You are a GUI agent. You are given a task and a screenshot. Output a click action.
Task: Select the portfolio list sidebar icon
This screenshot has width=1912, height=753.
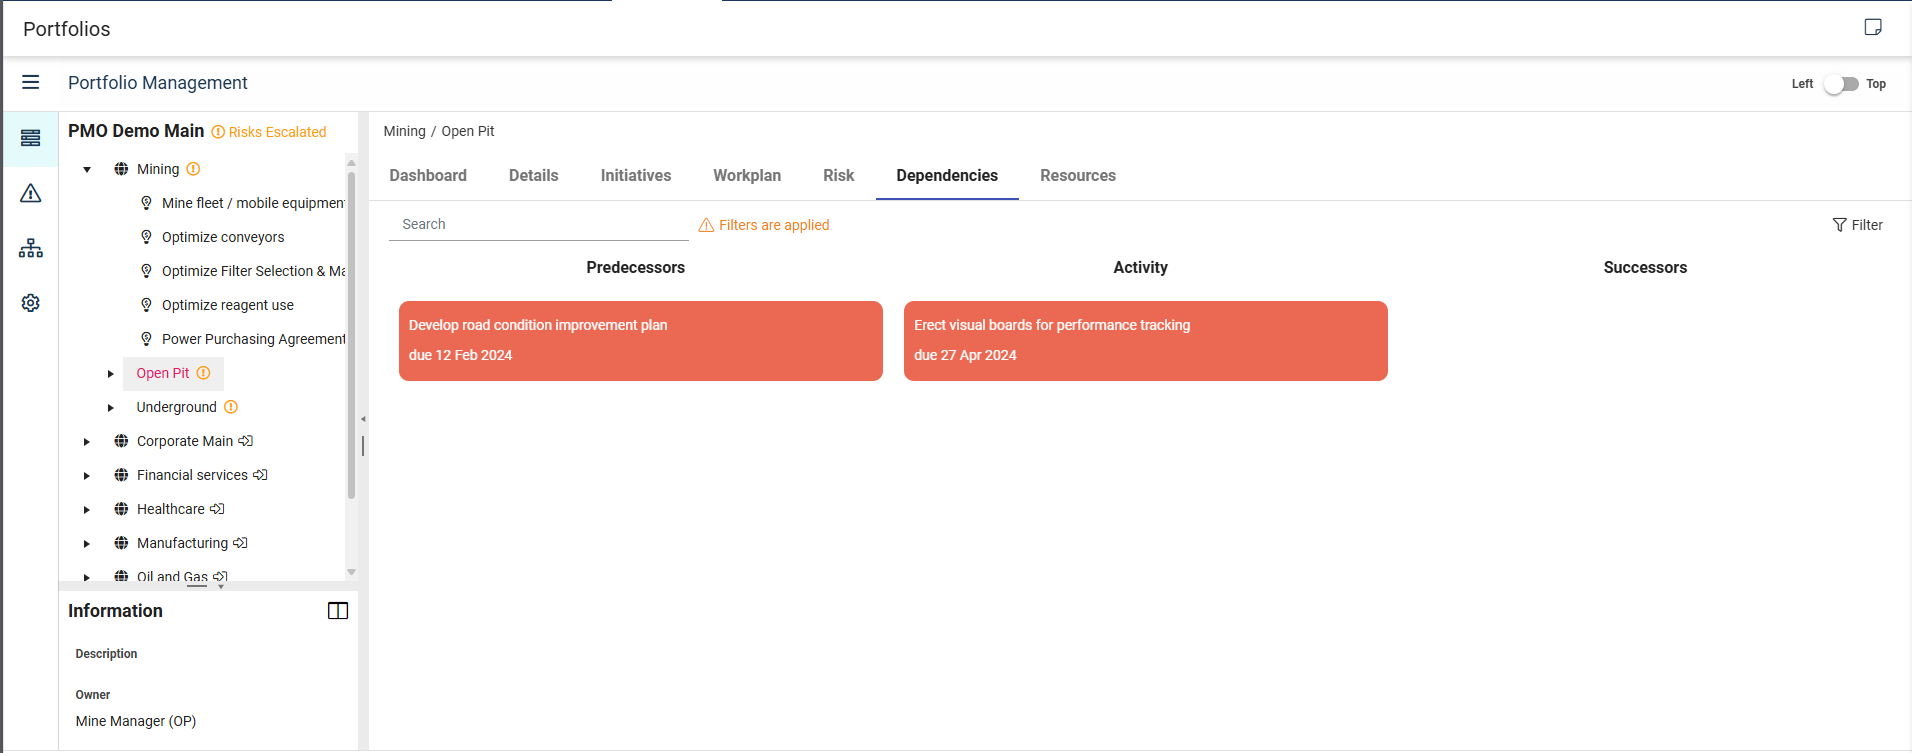31,138
